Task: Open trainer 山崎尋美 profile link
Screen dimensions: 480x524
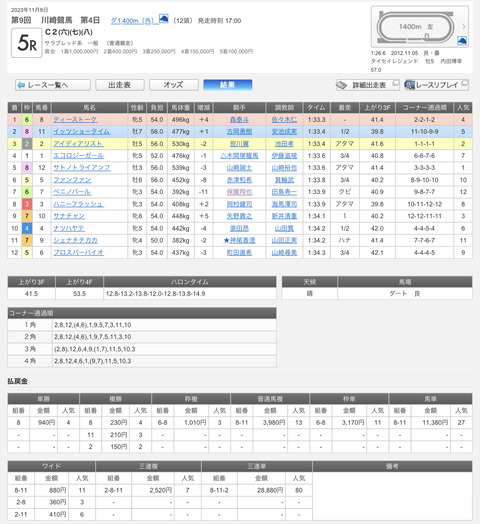Action: click(x=284, y=253)
